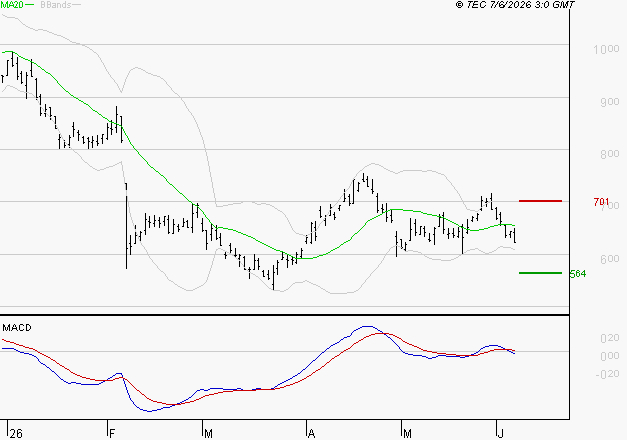Viewport: 627px width, 440px height.
Task: Click the MA20 legend label
Action: point(12,4)
